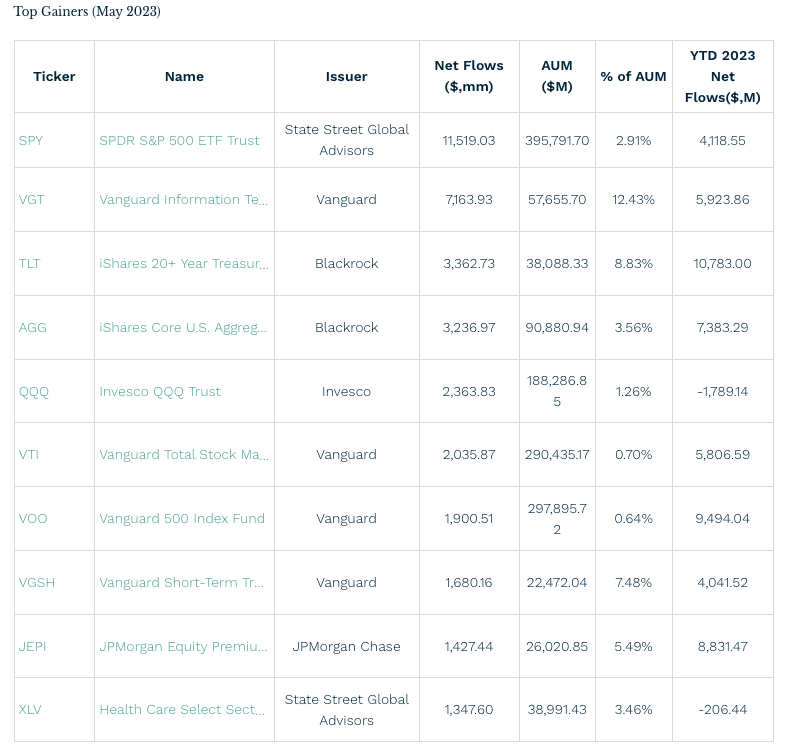
Task: Click the Invesco issuer cell
Action: coord(347,392)
